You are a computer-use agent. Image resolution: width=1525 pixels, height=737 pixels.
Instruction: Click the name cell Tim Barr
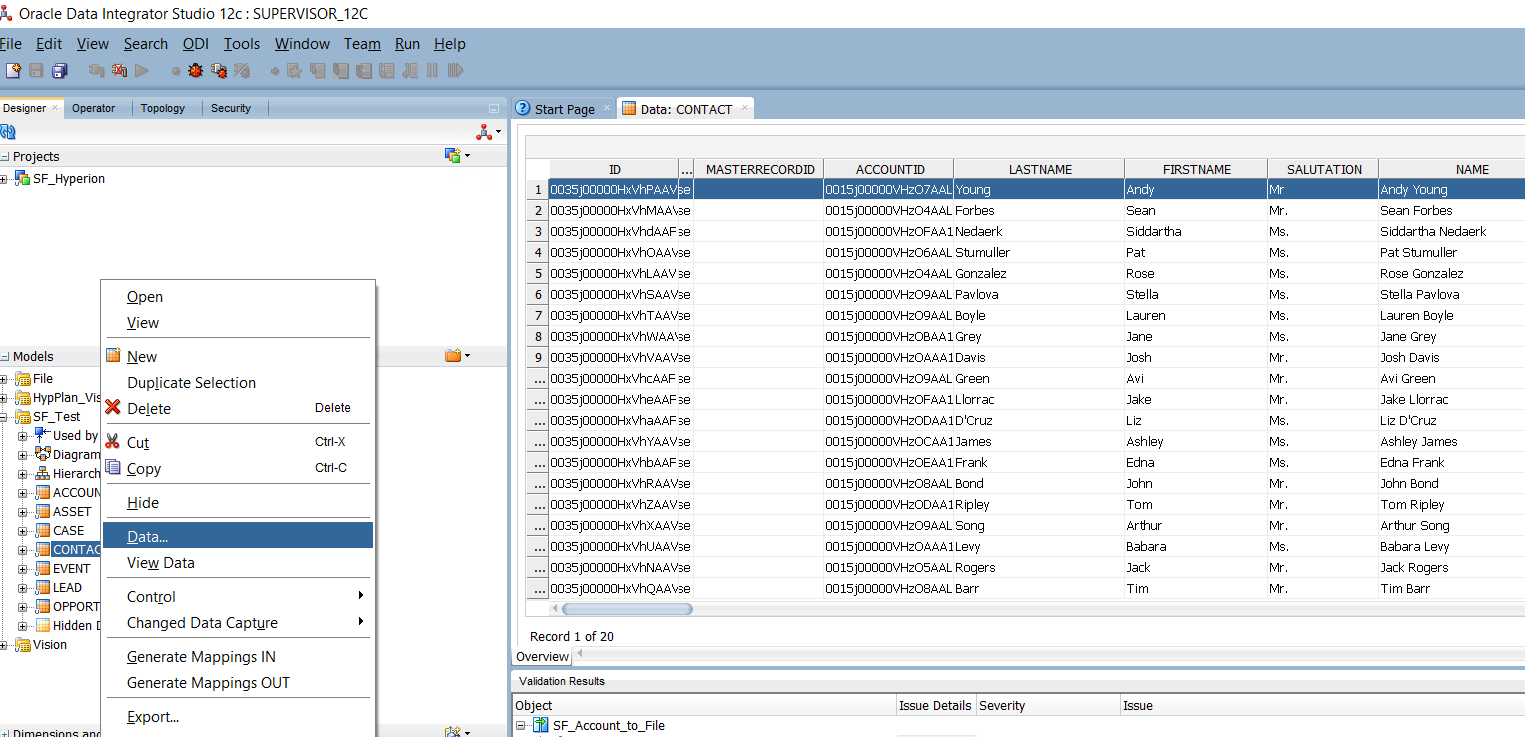[1452, 588]
